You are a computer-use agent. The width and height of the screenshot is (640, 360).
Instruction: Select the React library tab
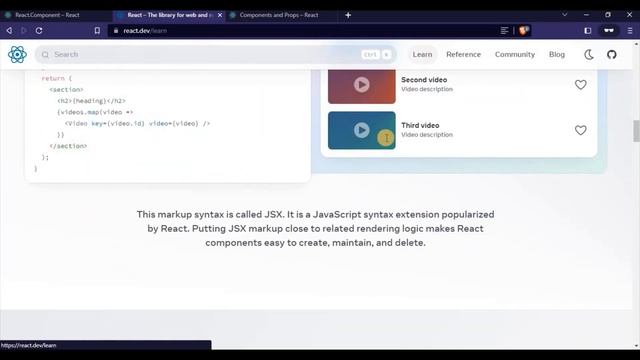(x=169, y=15)
